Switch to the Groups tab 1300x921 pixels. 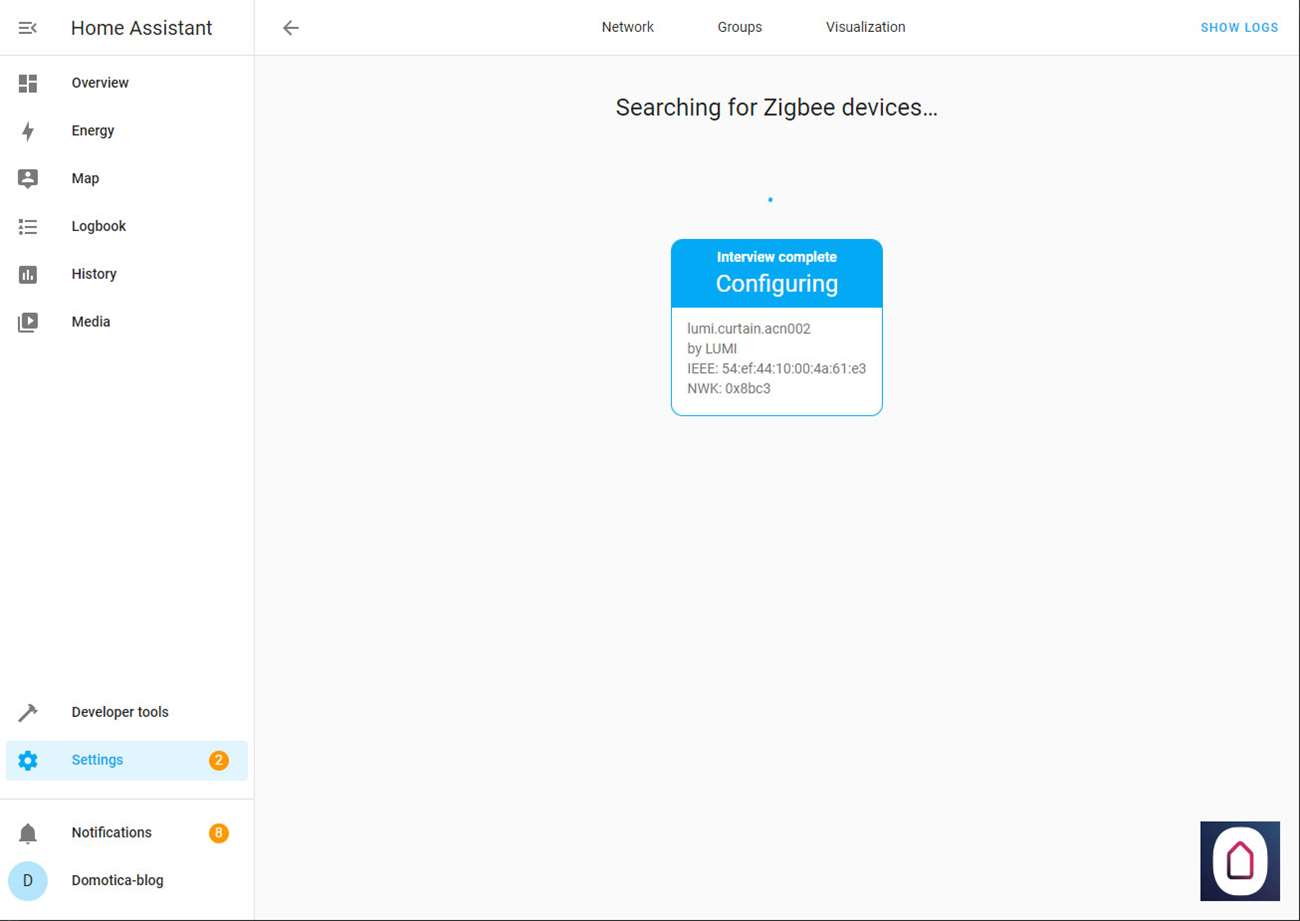pos(740,27)
